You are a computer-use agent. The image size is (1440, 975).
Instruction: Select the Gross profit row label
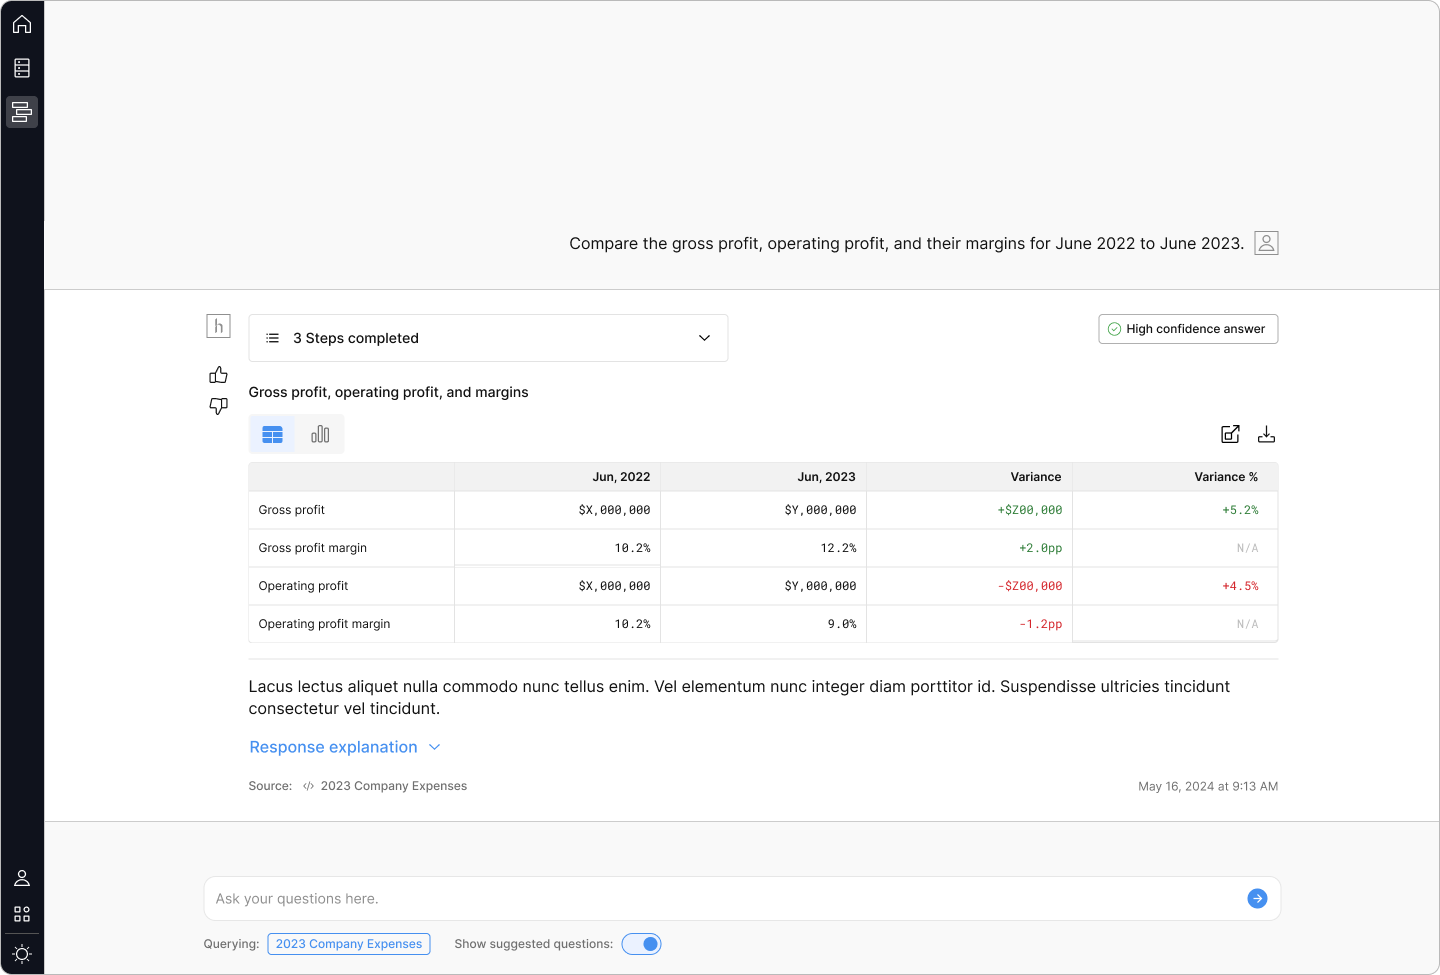[292, 510]
